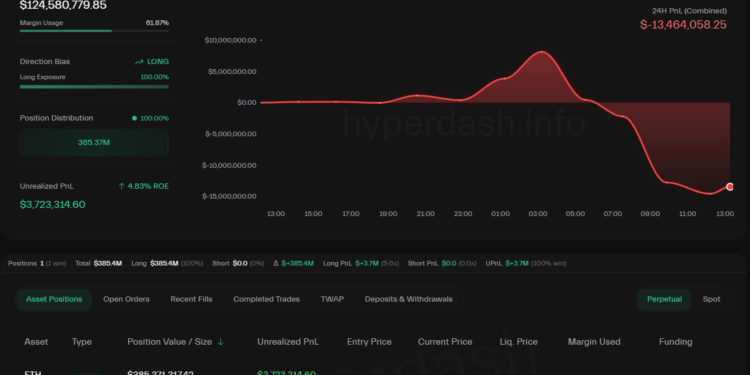Click the LONG trend arrow icon
Image resolution: width=750 pixels, height=375 pixels.
tap(139, 62)
